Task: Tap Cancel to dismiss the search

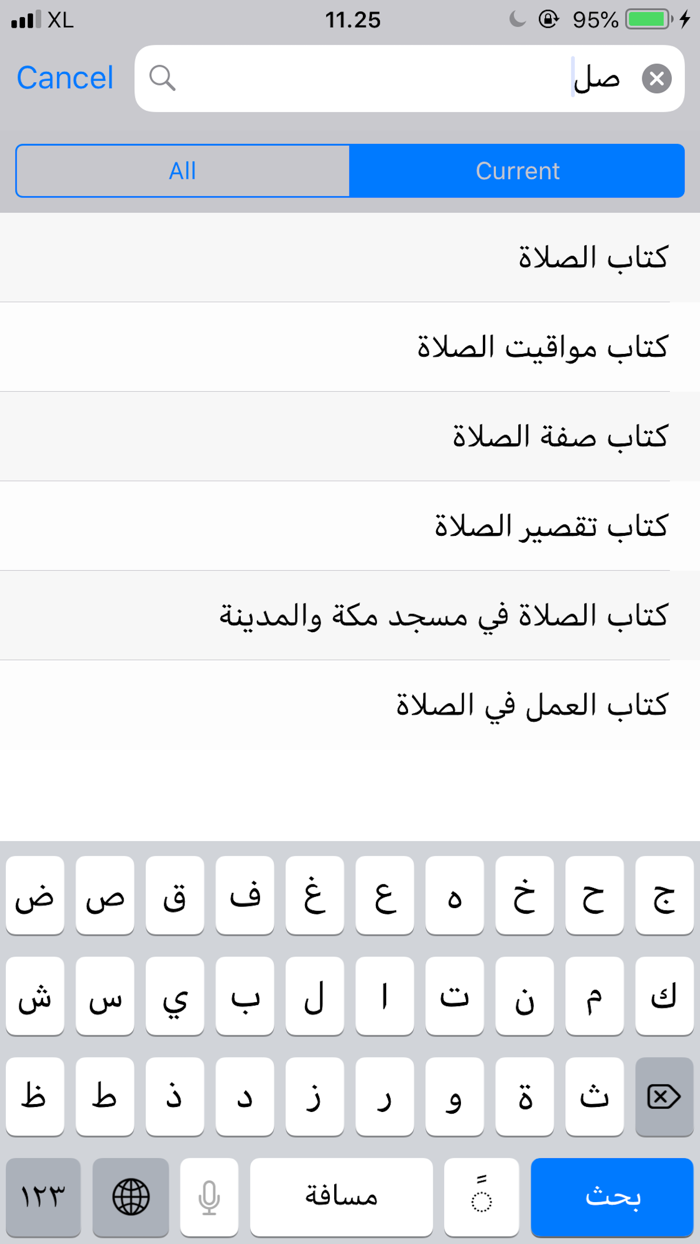Action: pos(63,77)
